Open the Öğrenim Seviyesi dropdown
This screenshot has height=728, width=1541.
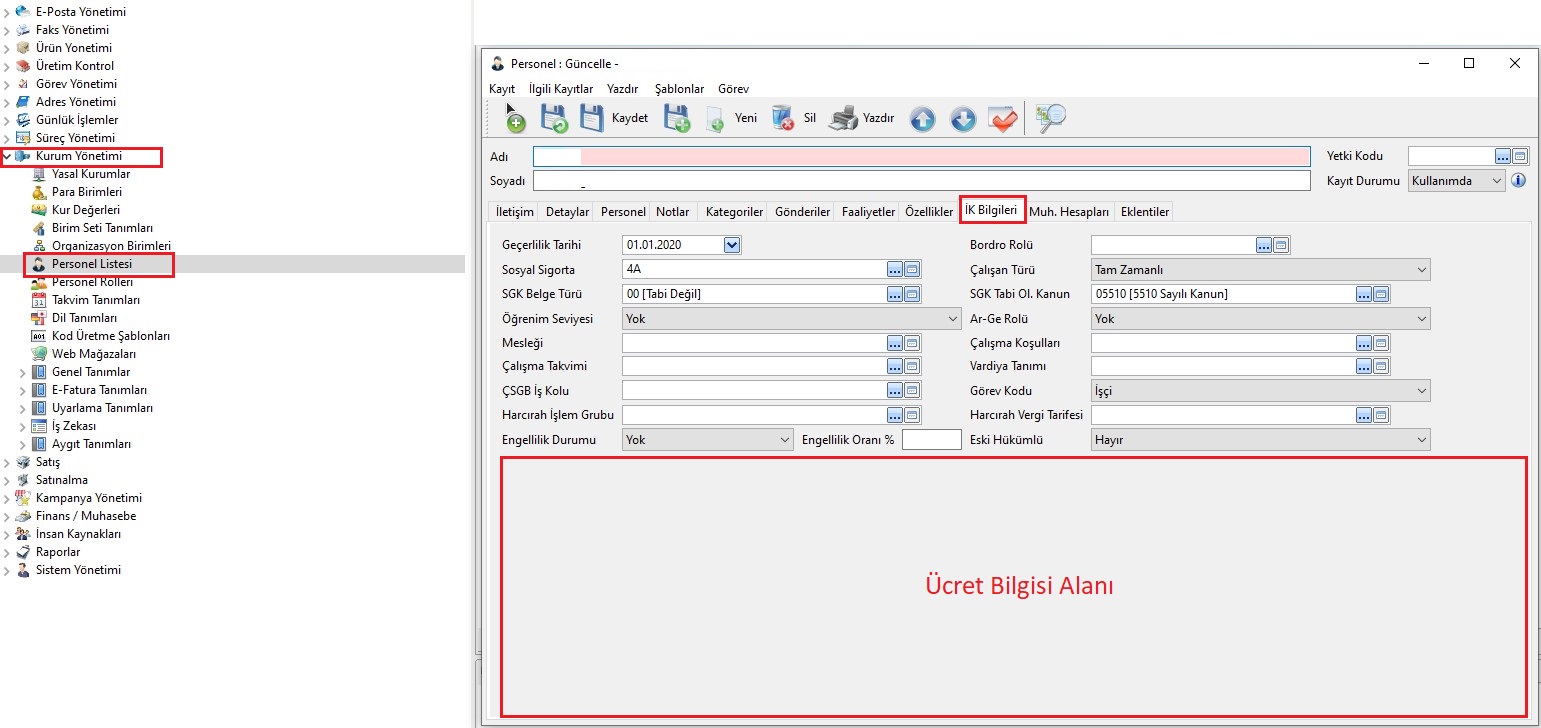click(951, 319)
